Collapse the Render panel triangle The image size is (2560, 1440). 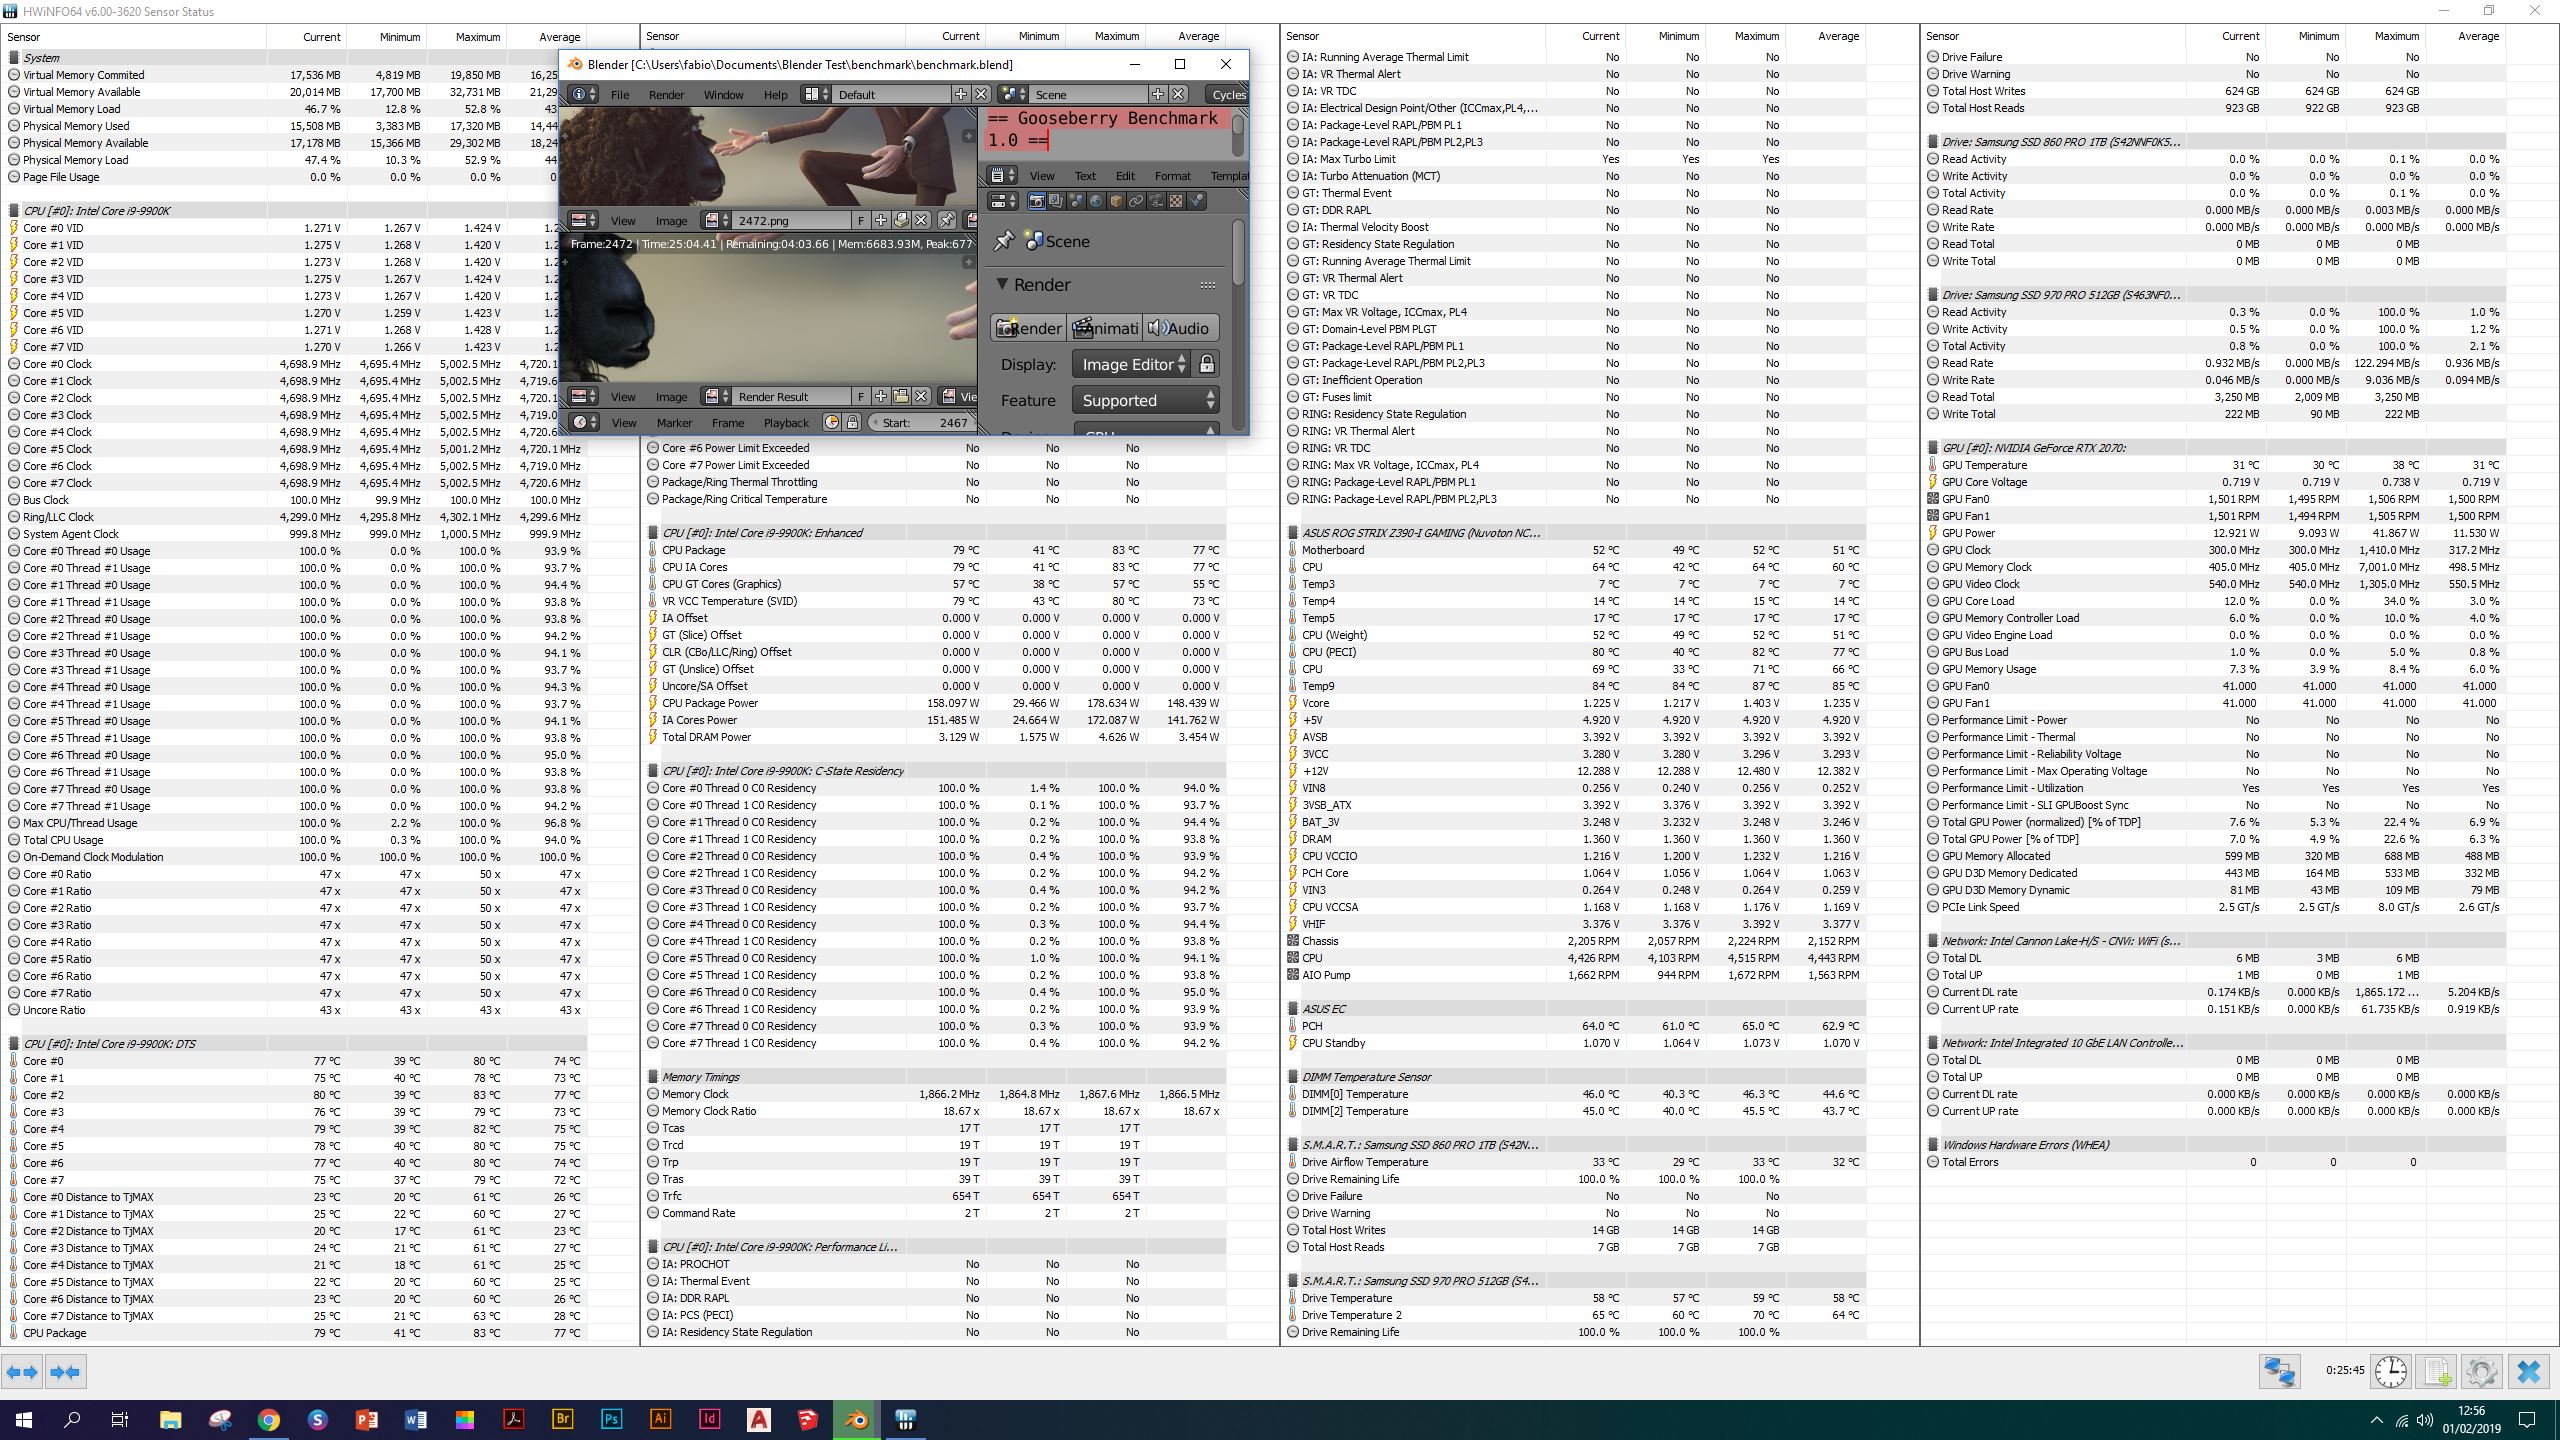tap(1002, 285)
